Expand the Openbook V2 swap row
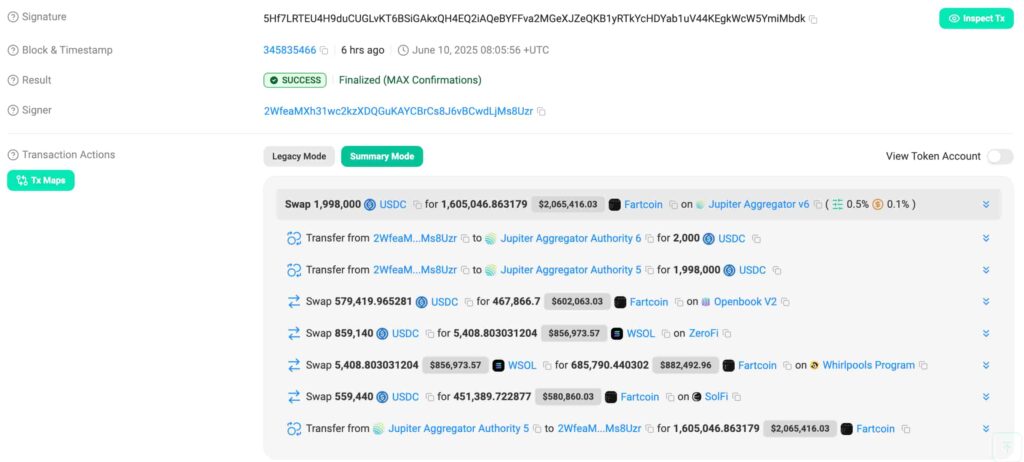The height and width of the screenshot is (462, 1024). click(986, 302)
